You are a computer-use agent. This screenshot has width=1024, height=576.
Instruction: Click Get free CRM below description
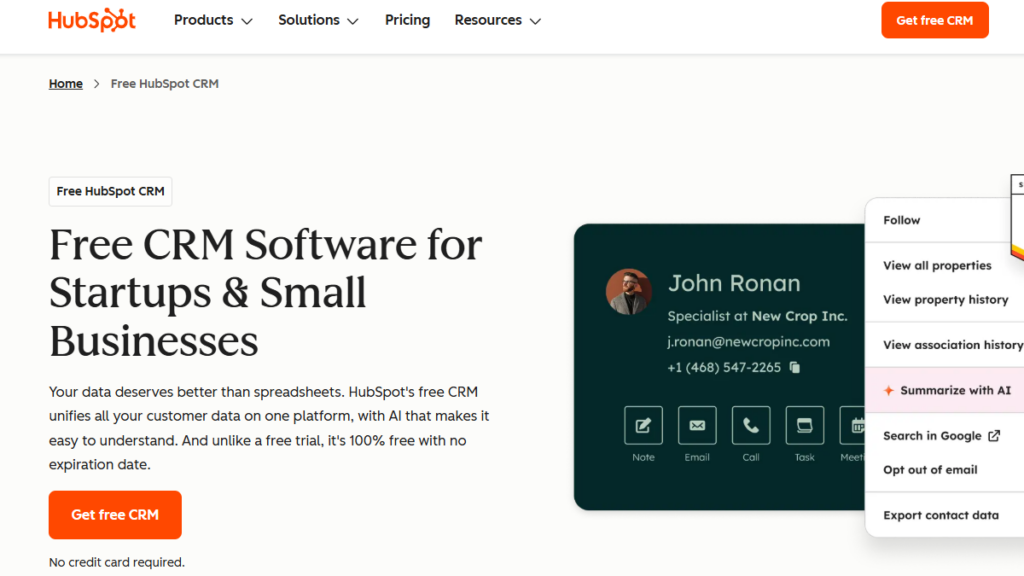point(115,515)
